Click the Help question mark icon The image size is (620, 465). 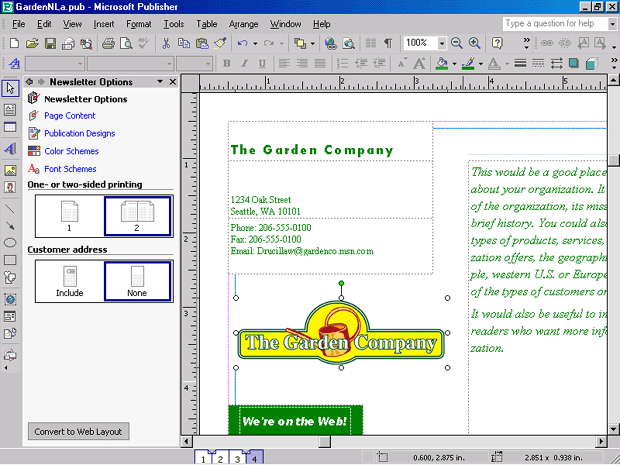click(497, 43)
